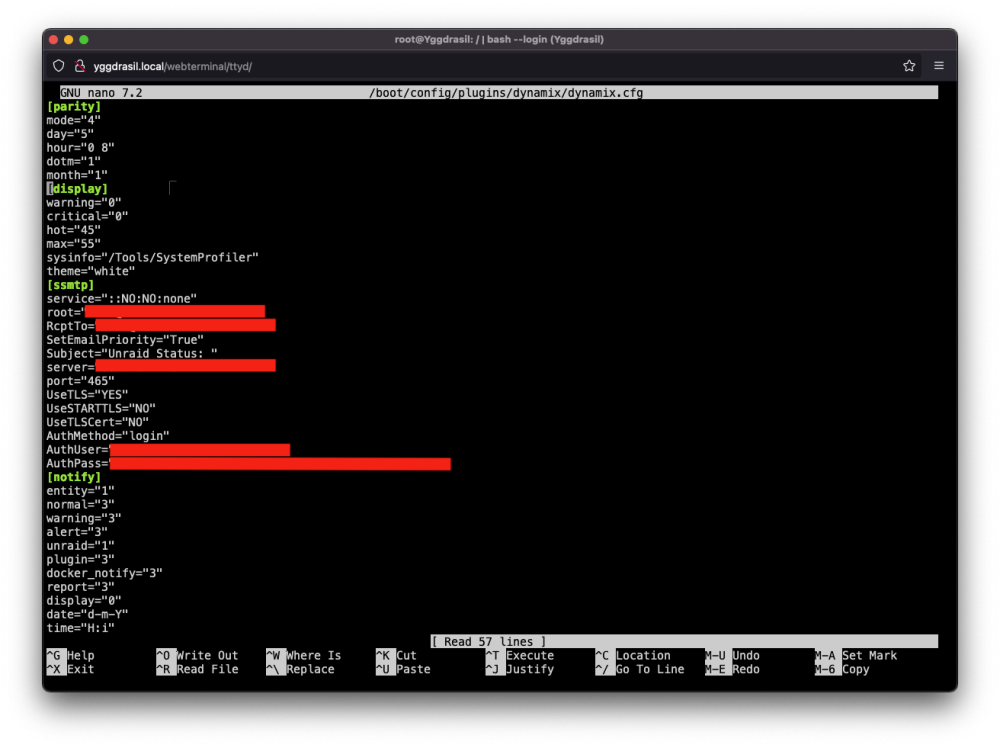Click the green fullscreen window button
The image size is (1000, 748).
point(84,40)
